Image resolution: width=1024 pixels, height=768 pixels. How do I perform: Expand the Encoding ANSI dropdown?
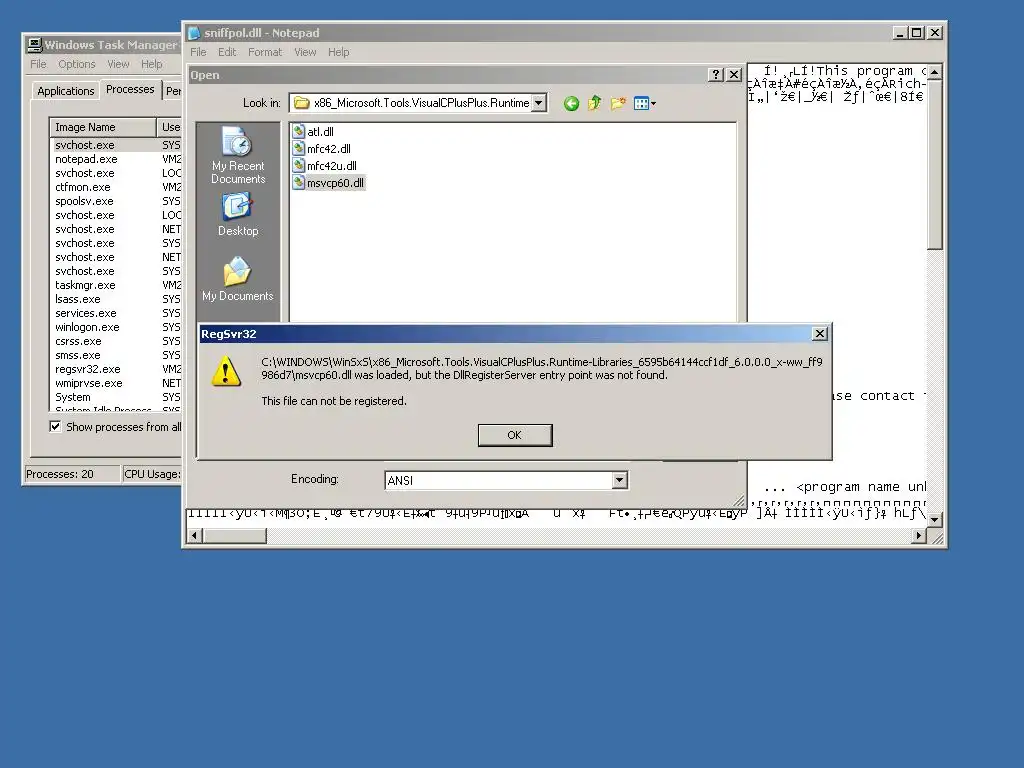(620, 481)
